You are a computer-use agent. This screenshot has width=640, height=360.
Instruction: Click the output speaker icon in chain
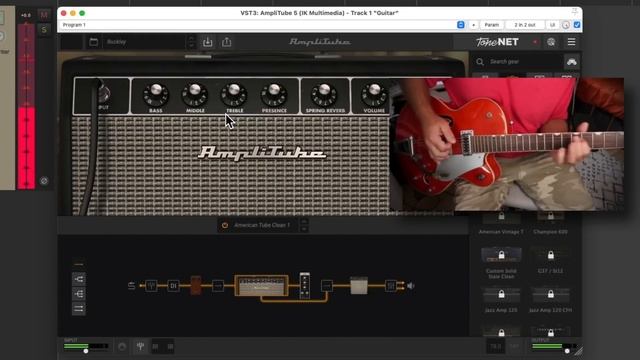click(411, 286)
